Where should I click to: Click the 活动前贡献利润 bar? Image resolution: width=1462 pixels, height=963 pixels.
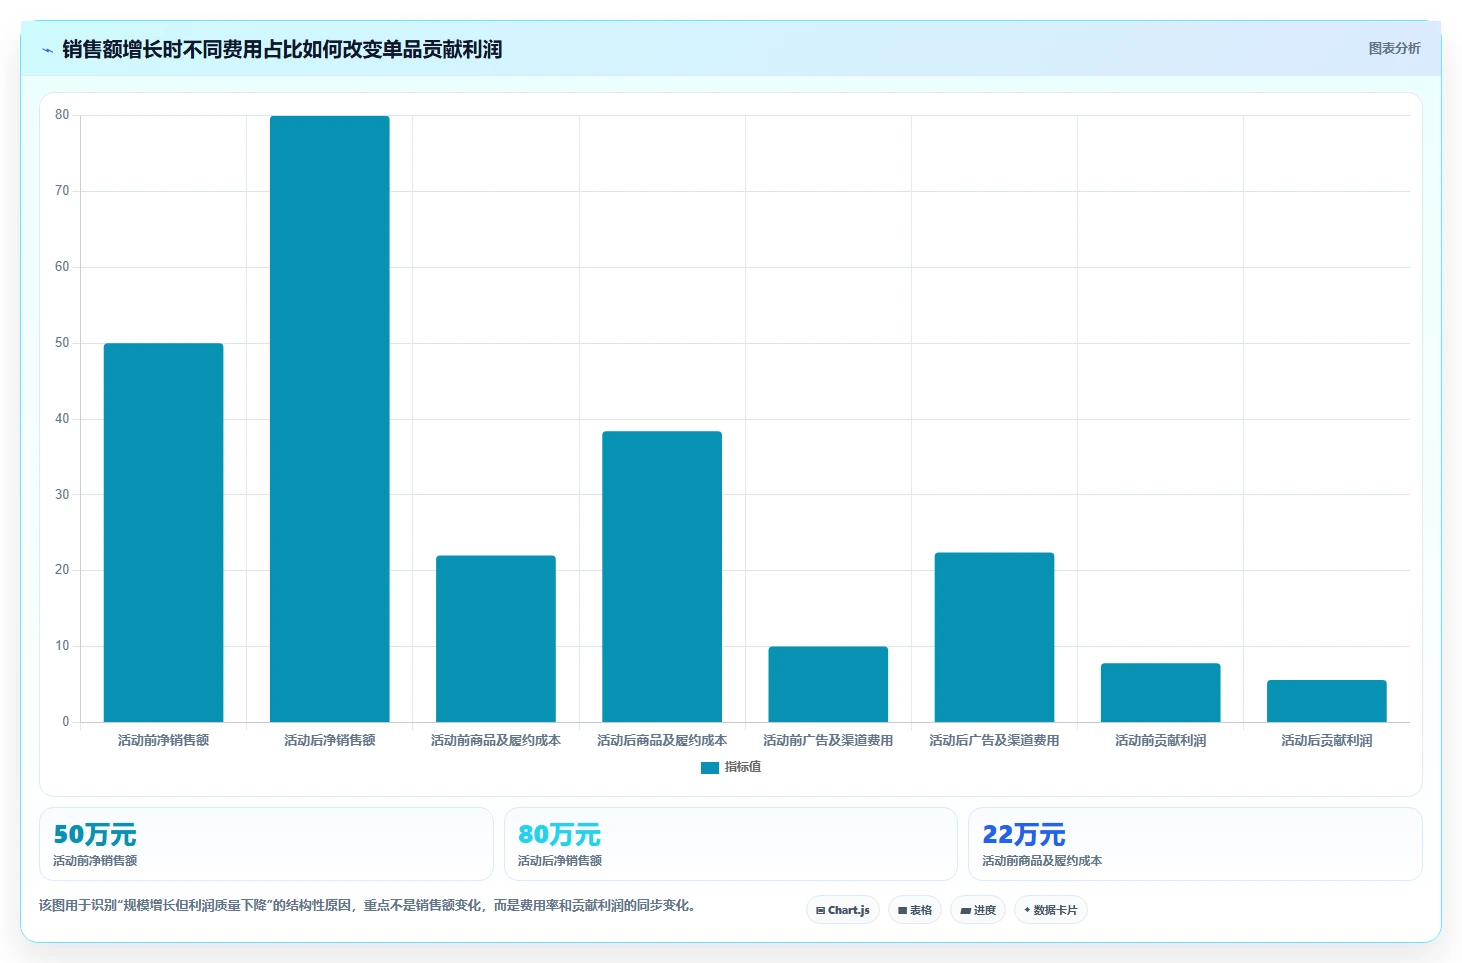(1160, 692)
